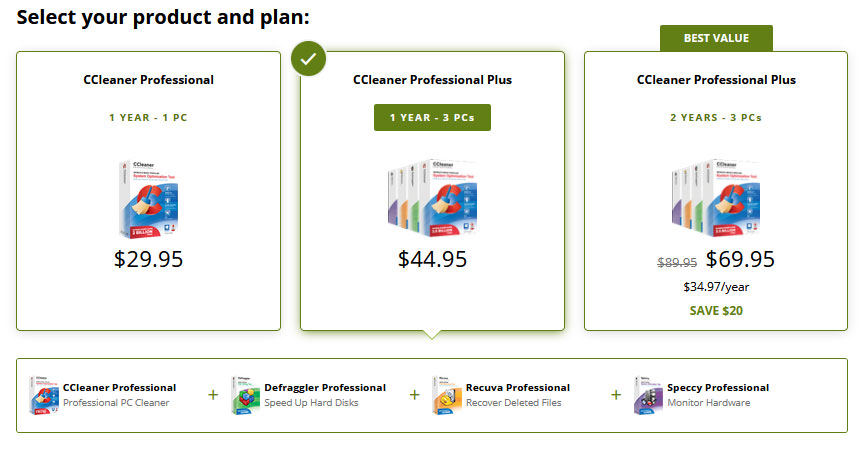Click the green checkmark selection badge
865x449 pixels.
point(308,58)
